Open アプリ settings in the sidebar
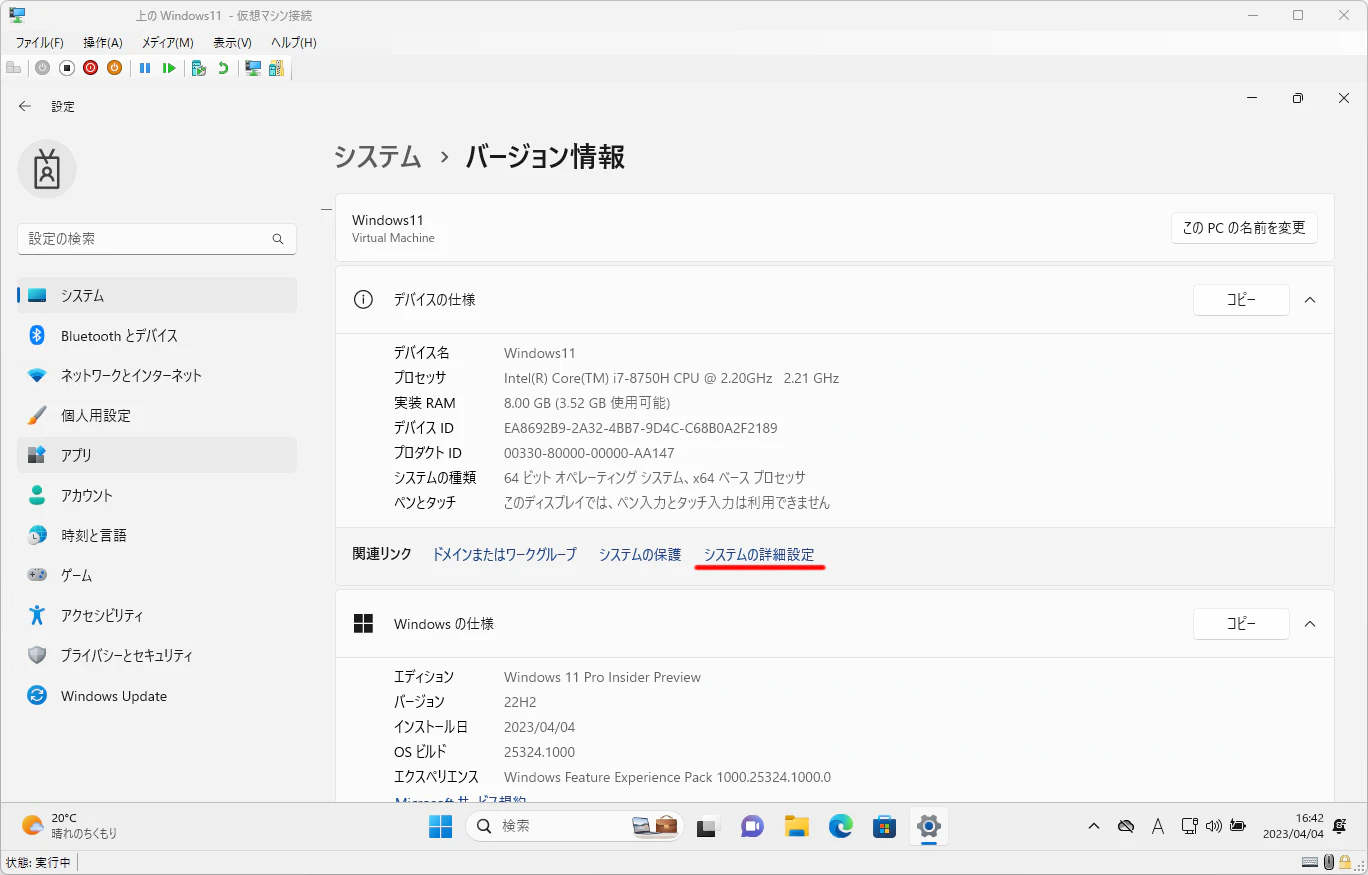 pyautogui.click(x=157, y=455)
